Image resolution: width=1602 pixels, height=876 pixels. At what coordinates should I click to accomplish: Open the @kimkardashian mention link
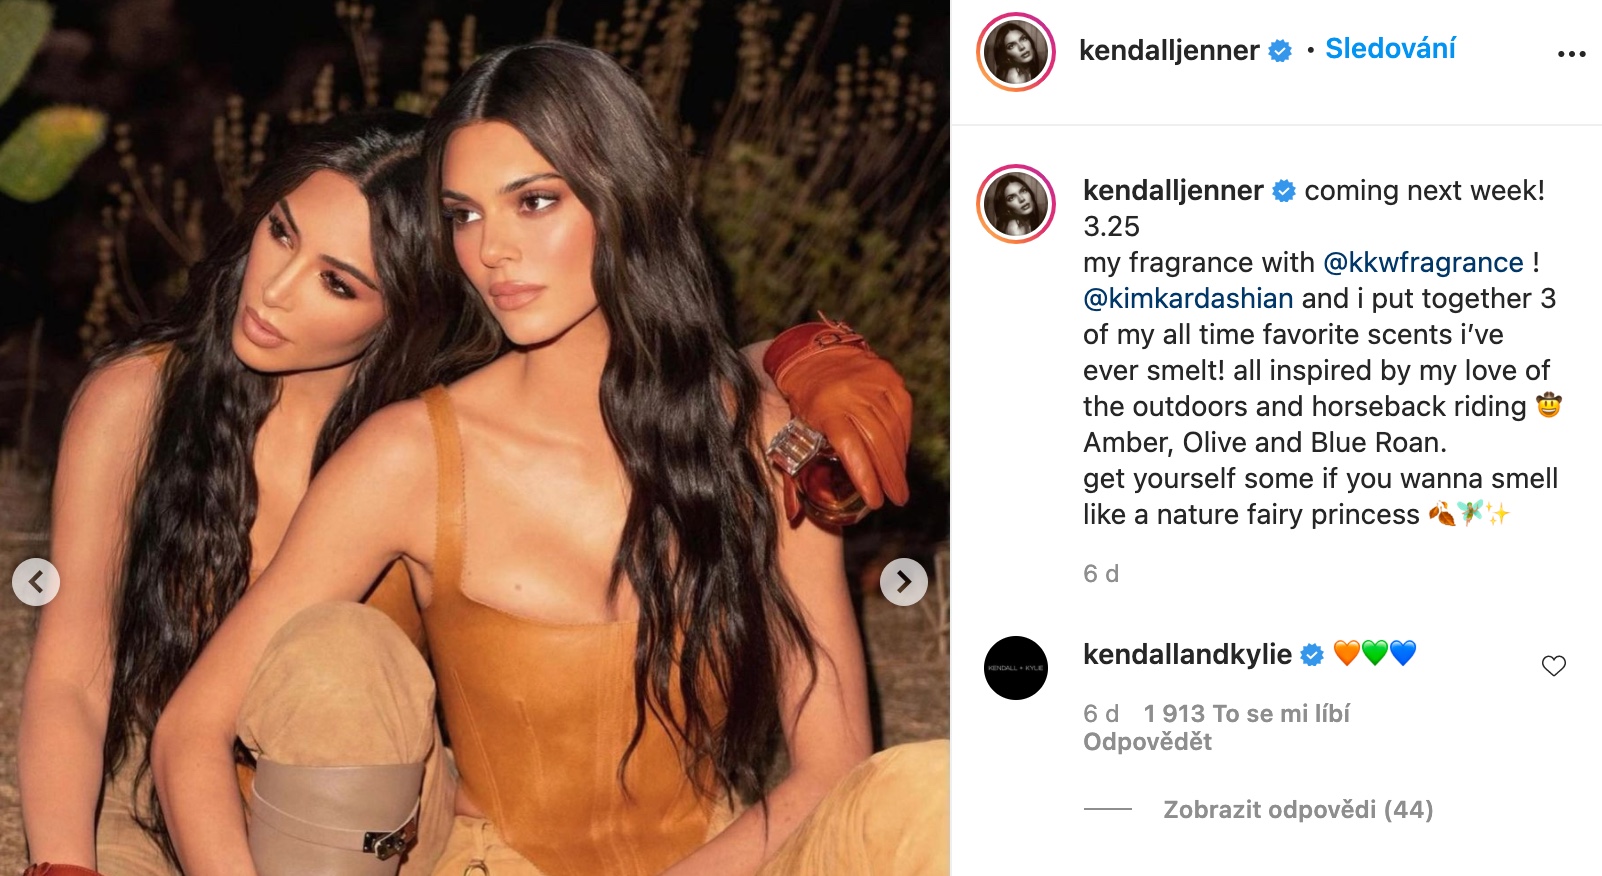click(1188, 298)
